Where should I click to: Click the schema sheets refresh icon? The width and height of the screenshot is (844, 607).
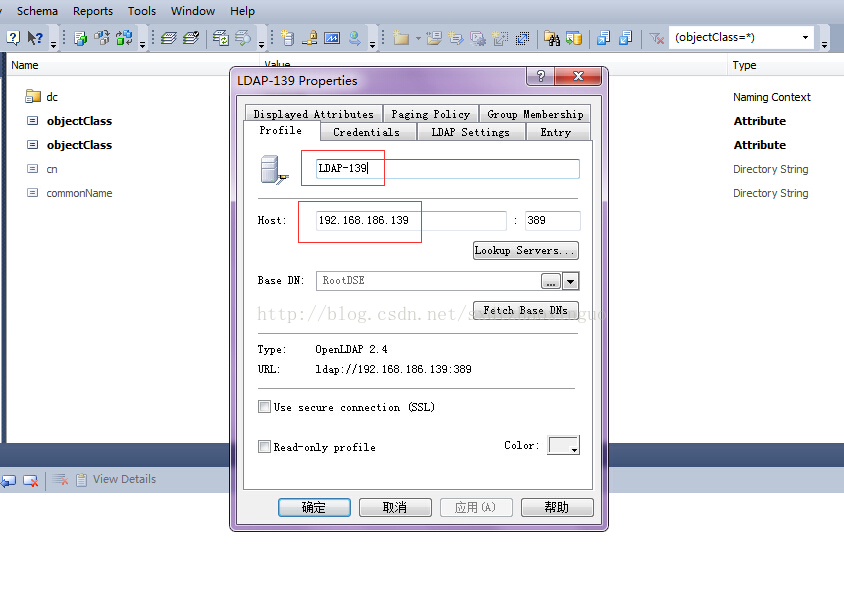tap(221, 38)
